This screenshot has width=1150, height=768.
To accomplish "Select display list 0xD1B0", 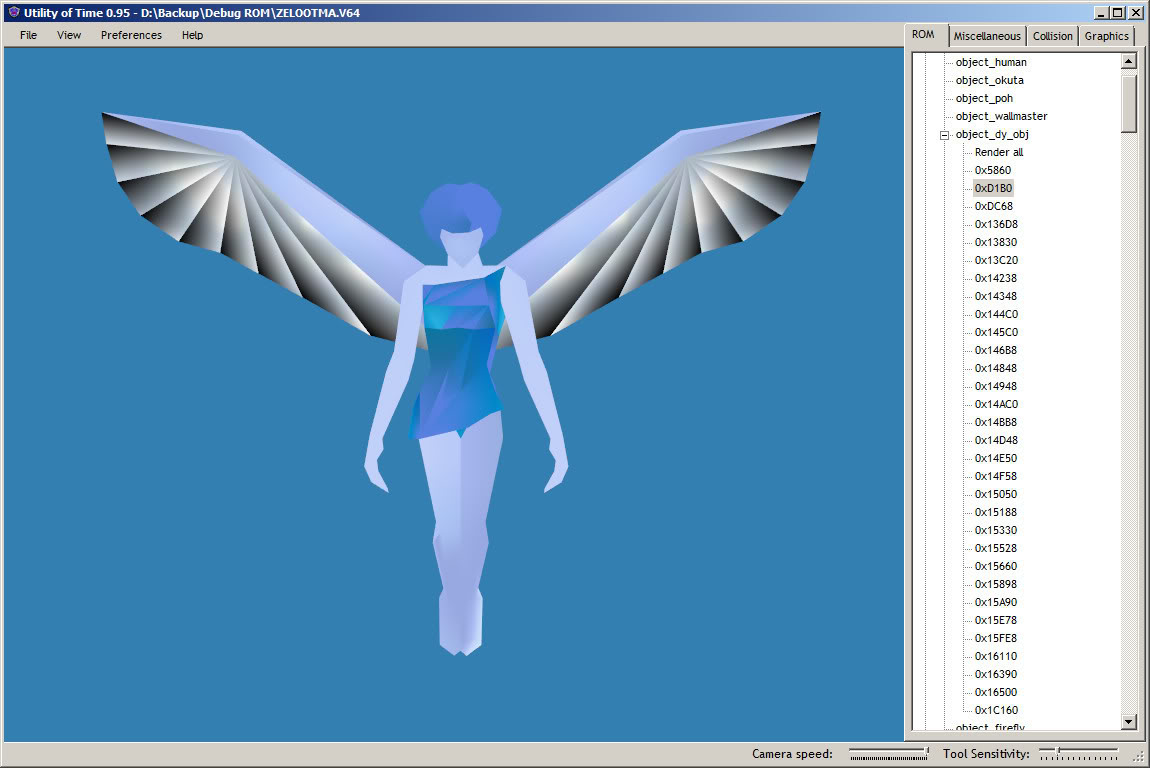I will 993,189.
